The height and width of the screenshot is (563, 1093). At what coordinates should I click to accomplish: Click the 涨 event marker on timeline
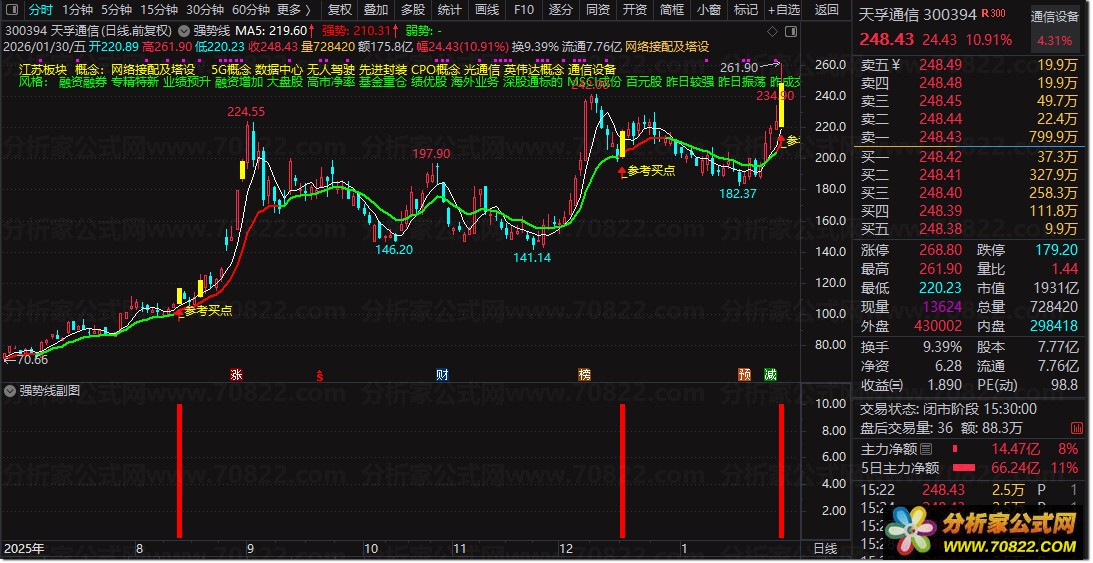click(x=236, y=375)
